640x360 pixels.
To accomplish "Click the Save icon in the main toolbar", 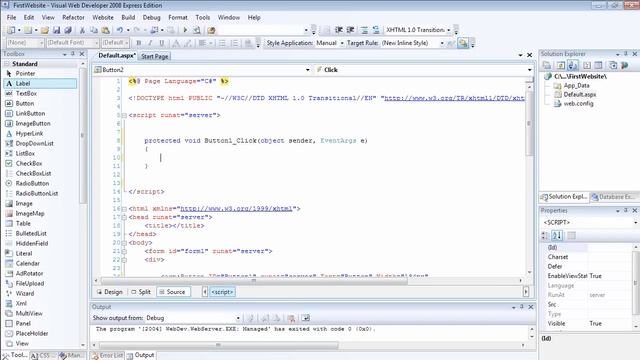I will [56, 30].
